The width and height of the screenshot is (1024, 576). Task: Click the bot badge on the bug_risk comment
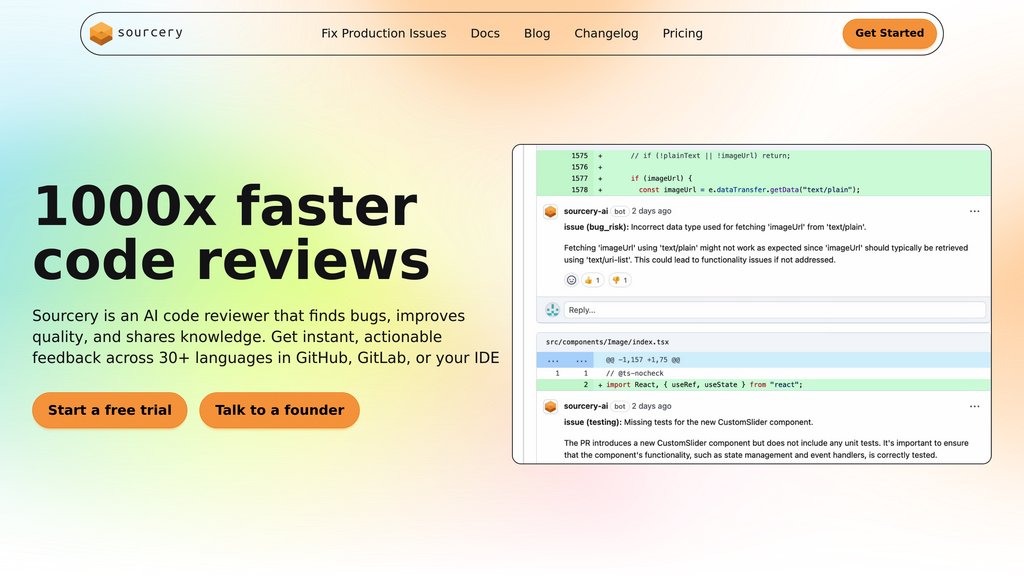(620, 212)
